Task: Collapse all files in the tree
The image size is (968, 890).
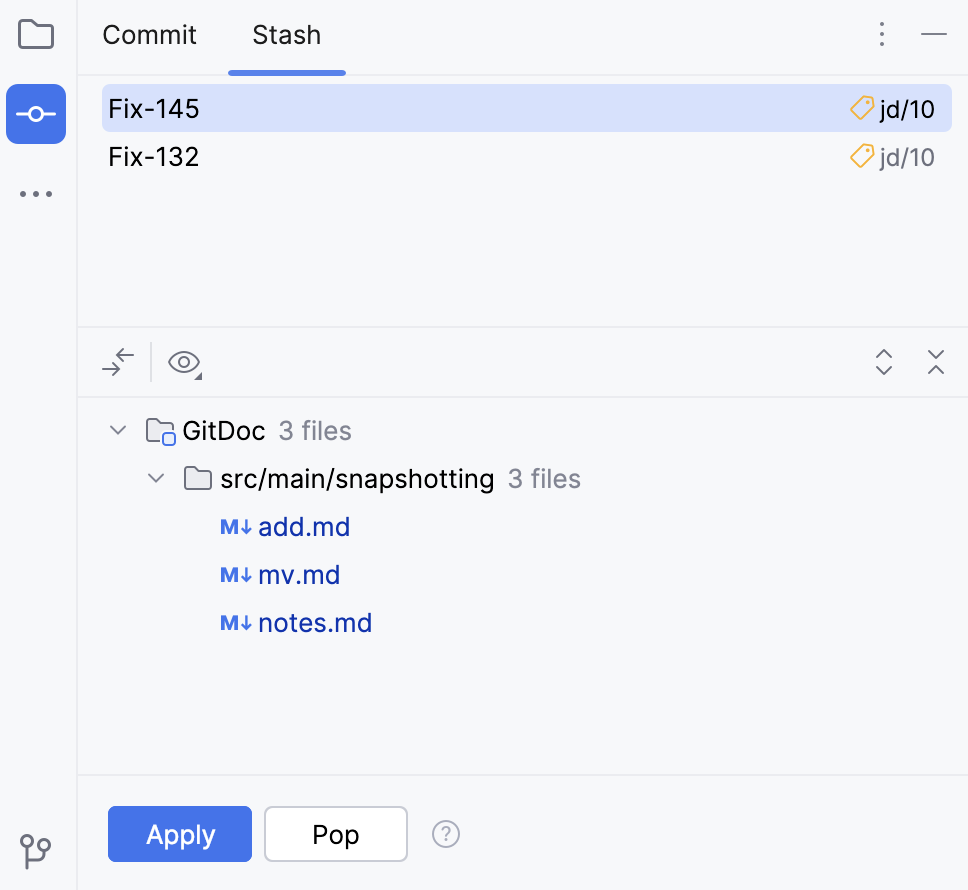Action: click(935, 362)
